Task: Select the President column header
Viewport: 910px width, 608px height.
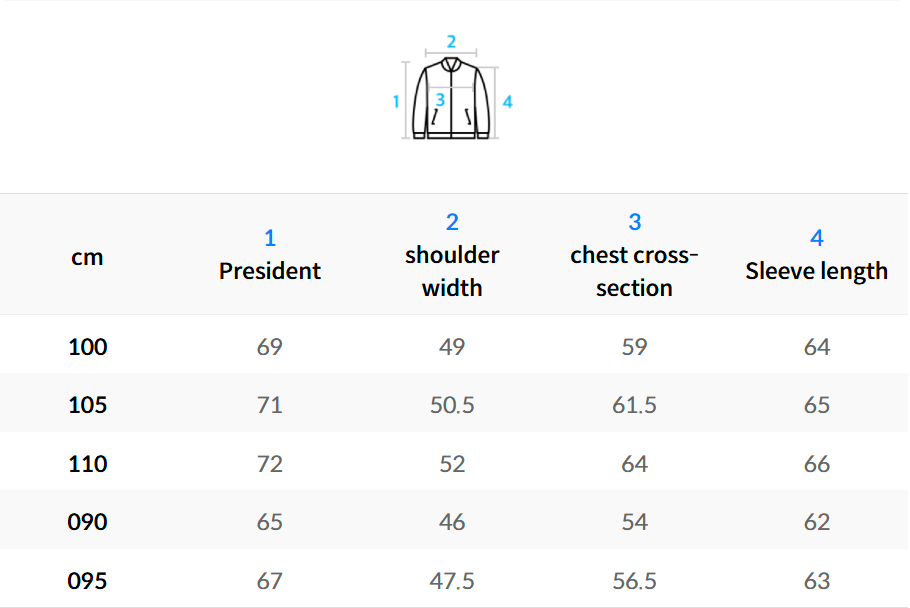Action: (270, 271)
